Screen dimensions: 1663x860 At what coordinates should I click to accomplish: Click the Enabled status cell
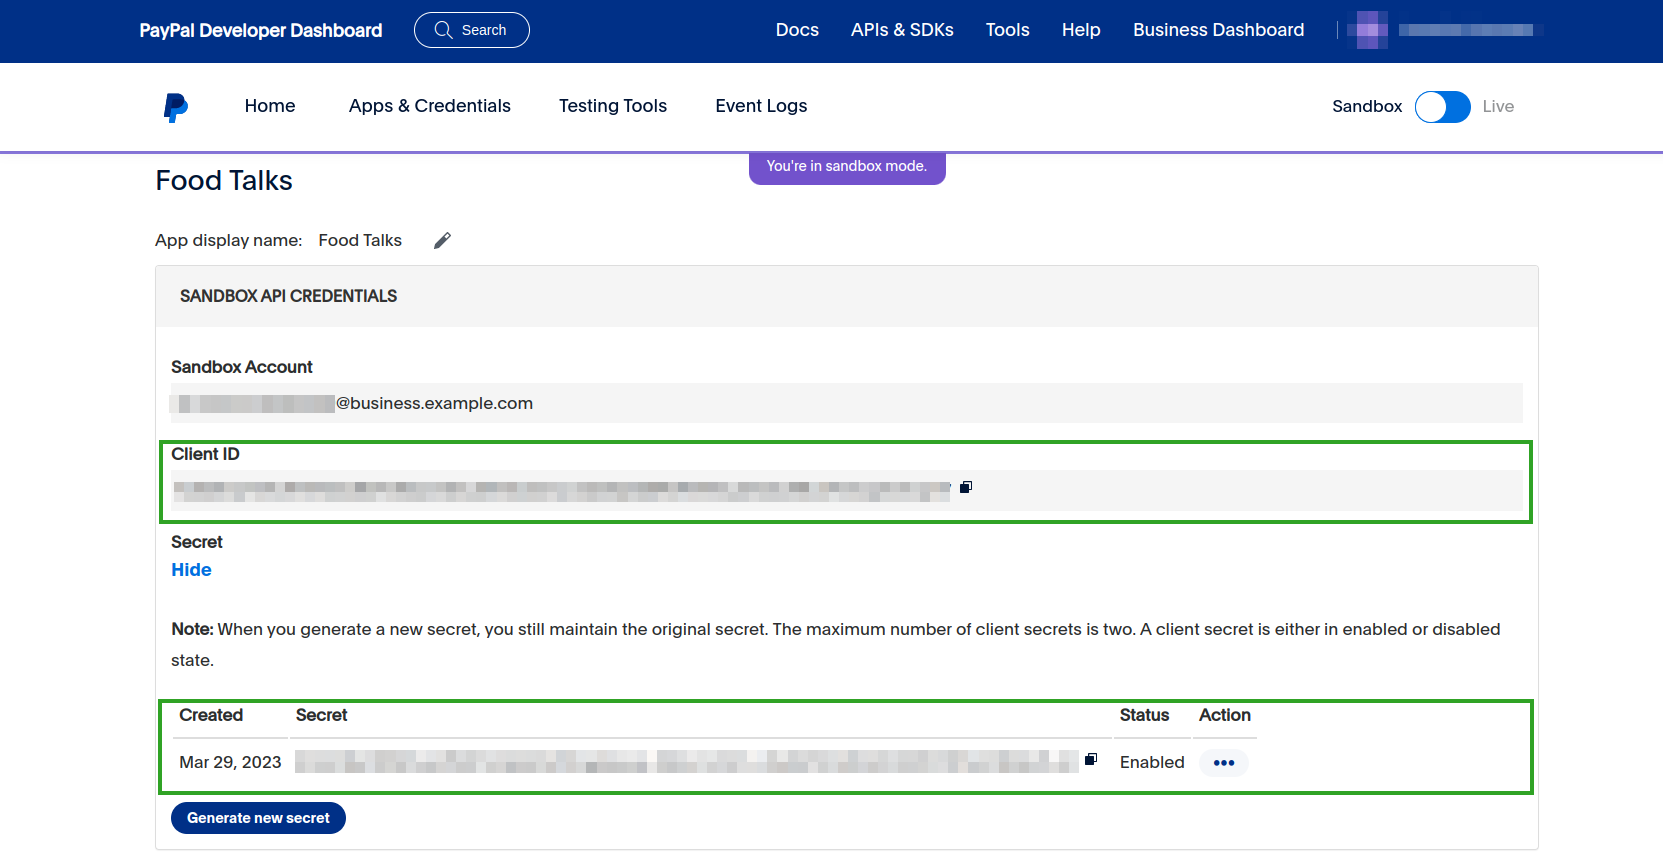[1152, 762]
